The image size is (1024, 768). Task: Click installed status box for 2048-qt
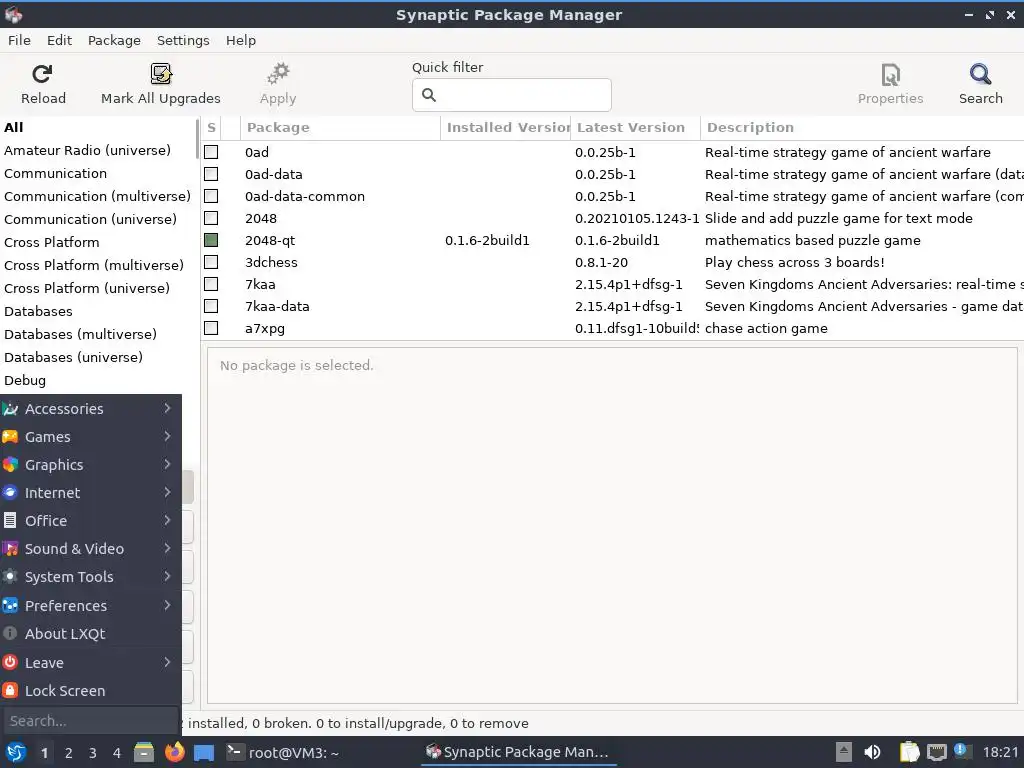click(x=211, y=240)
